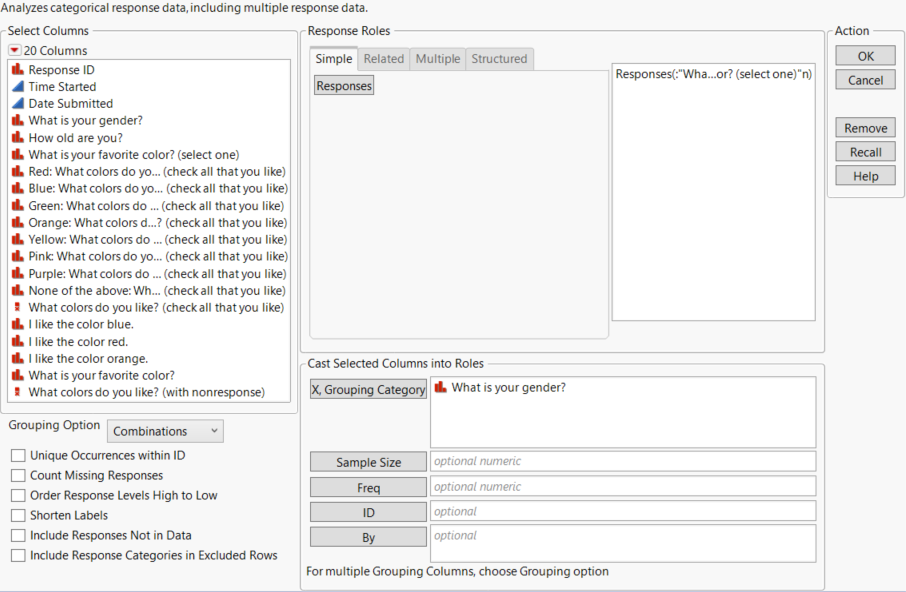The image size is (906, 592).
Task: Switch to the Structured tab
Action: tap(499, 58)
